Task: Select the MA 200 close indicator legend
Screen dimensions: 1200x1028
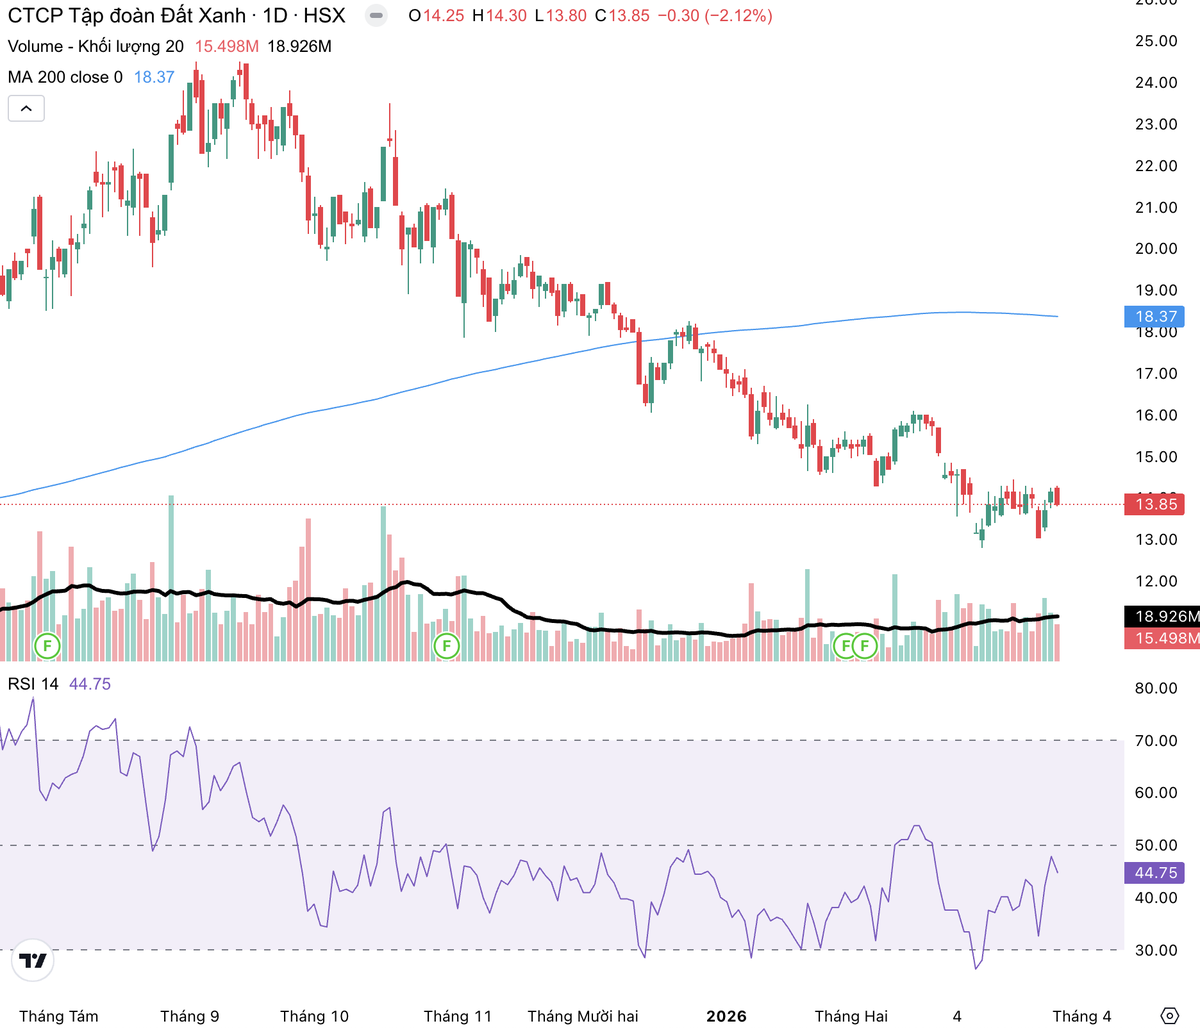Action: pyautogui.click(x=65, y=77)
